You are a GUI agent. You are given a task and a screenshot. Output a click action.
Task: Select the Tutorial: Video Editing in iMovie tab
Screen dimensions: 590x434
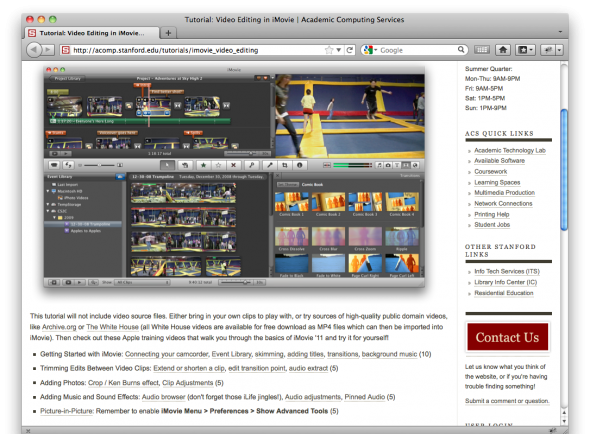coord(92,33)
